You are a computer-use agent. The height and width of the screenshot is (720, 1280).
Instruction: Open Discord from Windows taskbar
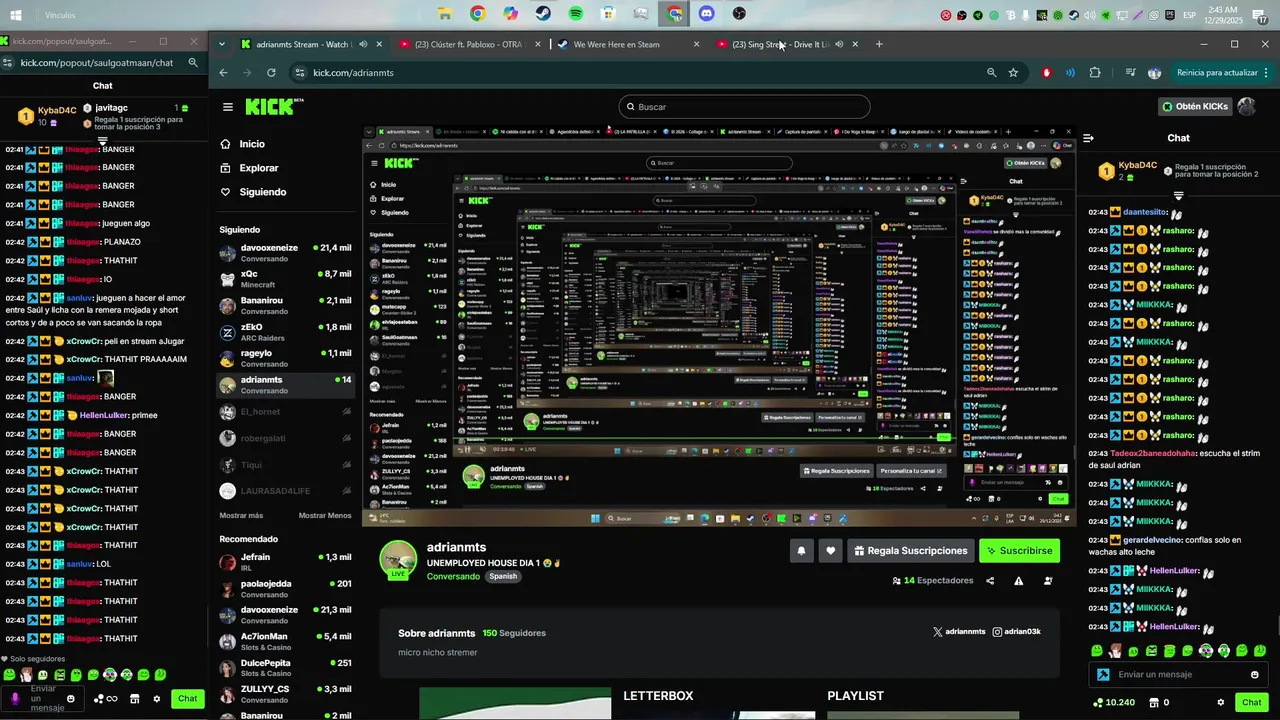click(x=707, y=14)
